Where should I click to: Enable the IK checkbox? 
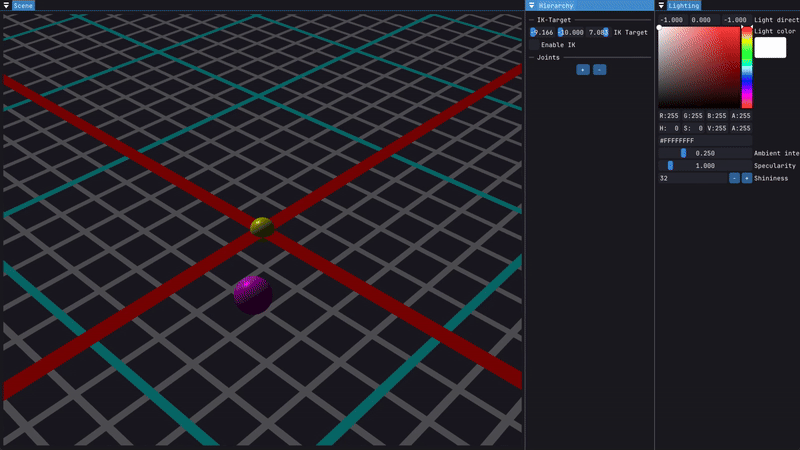click(534, 45)
